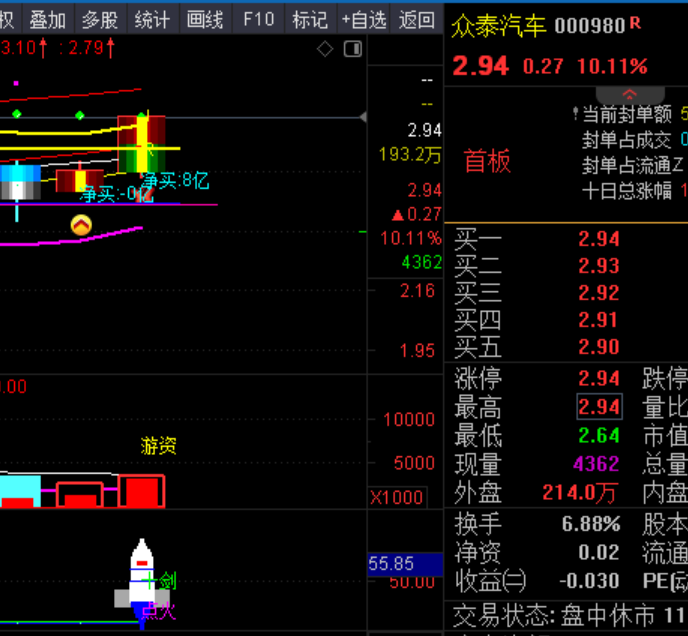Click the 封单占成交 label

(x=626, y=140)
